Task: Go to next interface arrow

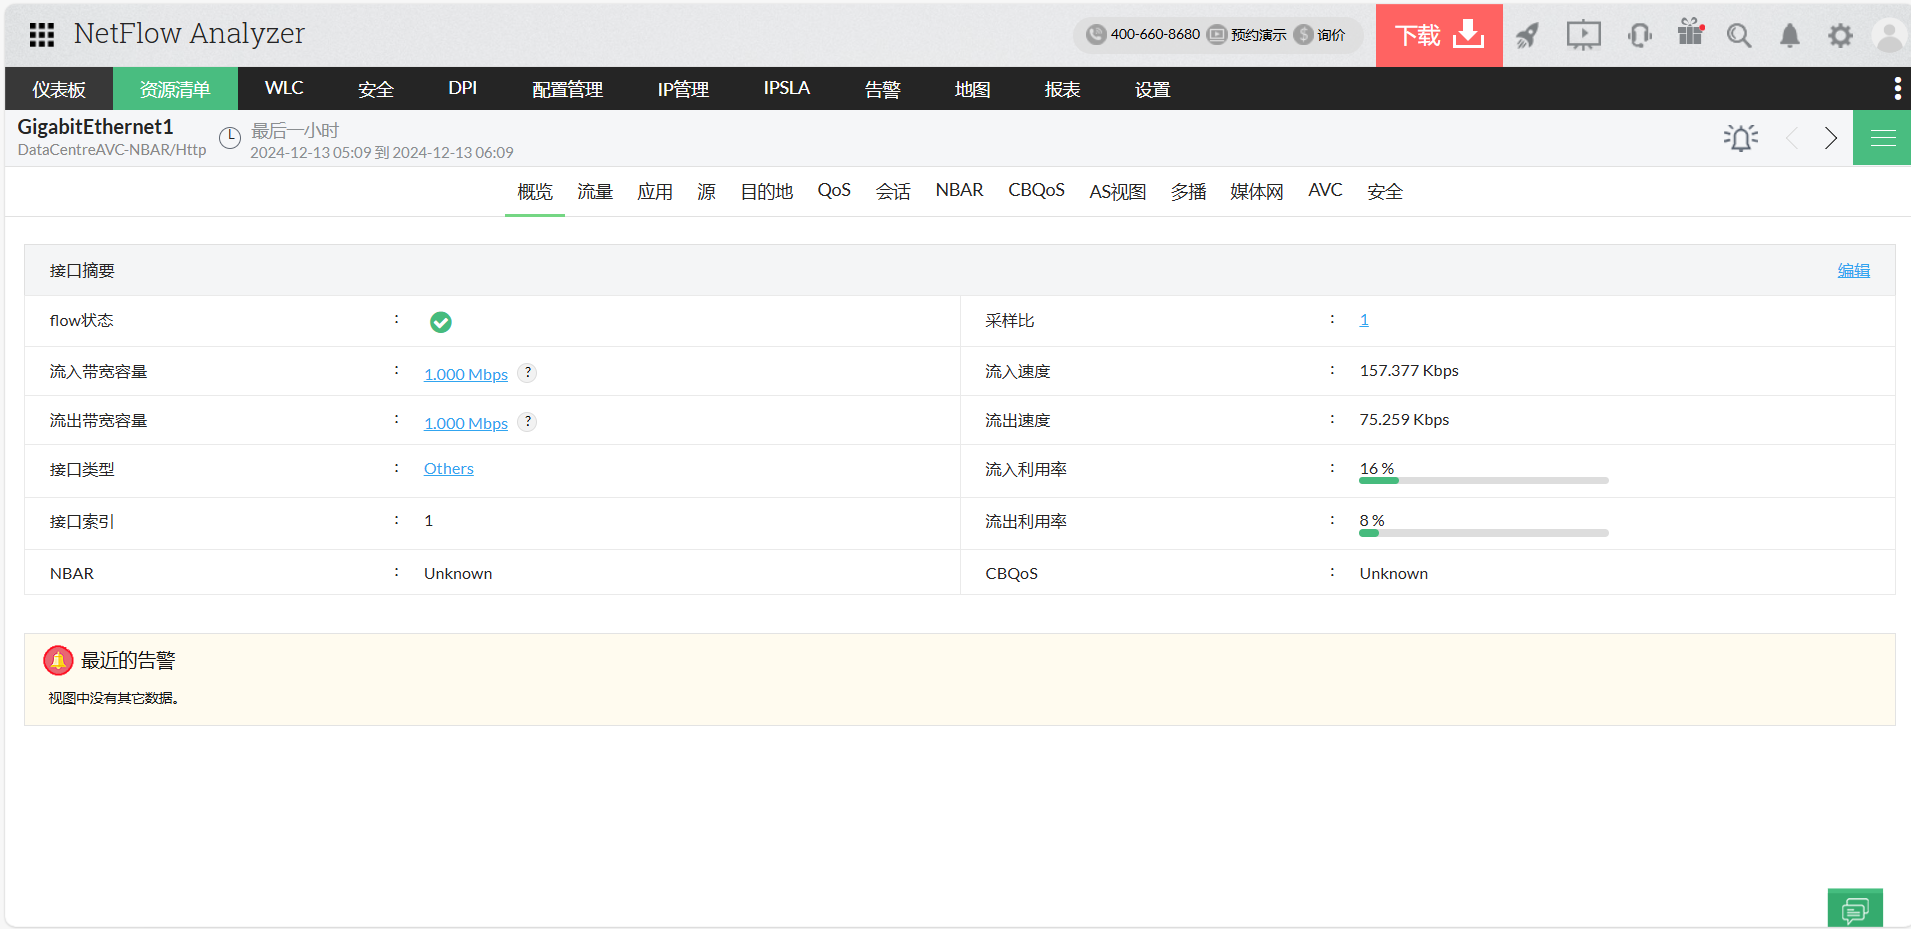Action: tap(1830, 138)
